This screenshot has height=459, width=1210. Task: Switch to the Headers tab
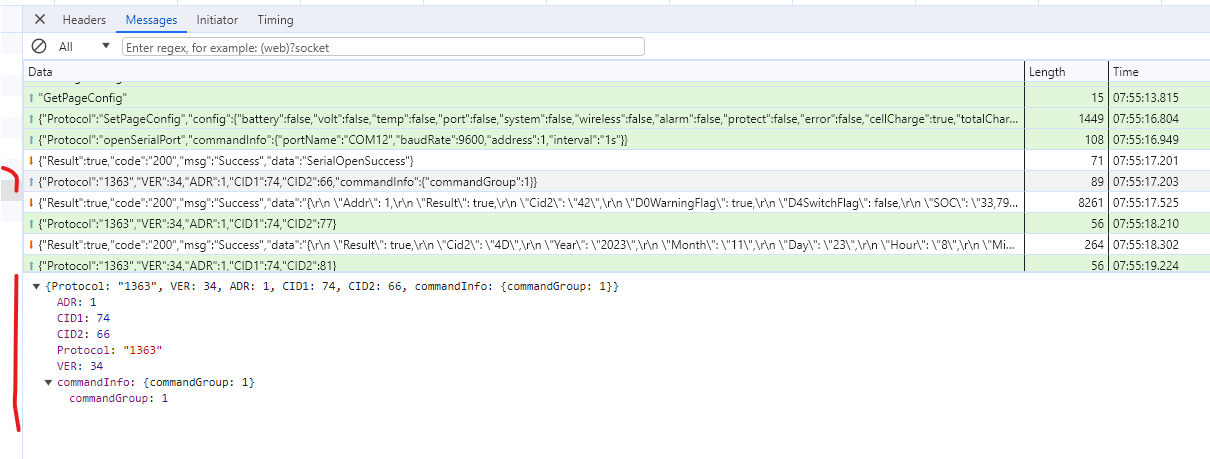pyautogui.click(x=84, y=20)
